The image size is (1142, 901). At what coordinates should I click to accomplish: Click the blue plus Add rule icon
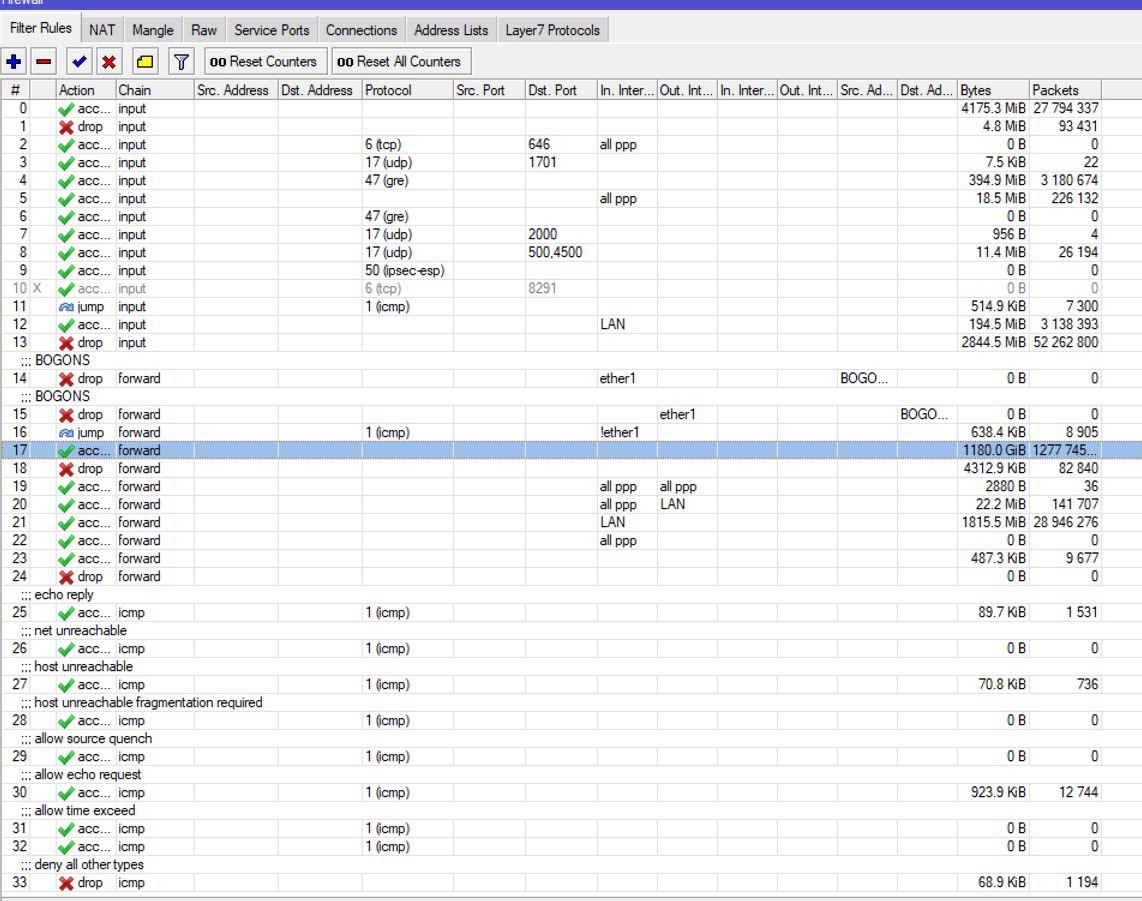14,62
